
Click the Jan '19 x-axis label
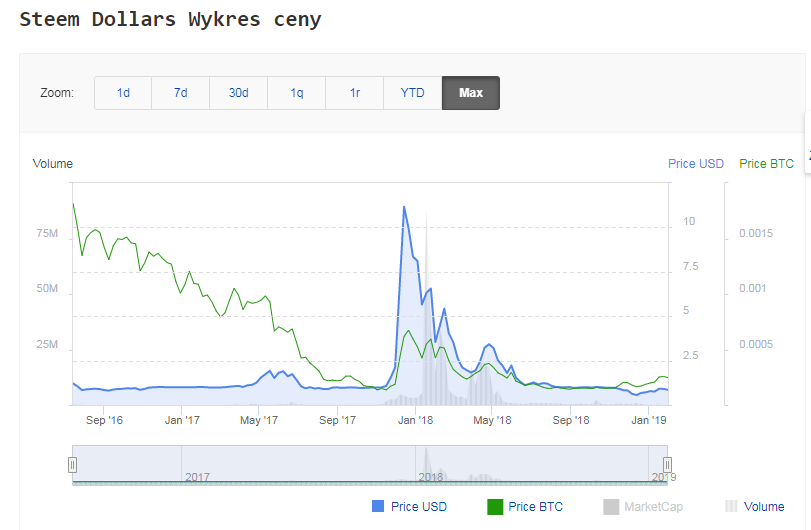(x=649, y=420)
